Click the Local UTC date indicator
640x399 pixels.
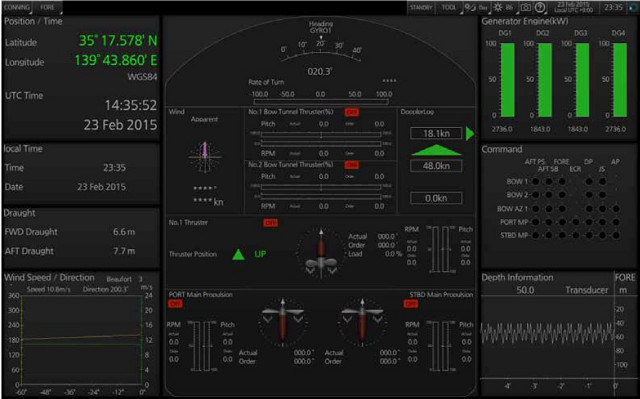(574, 7)
